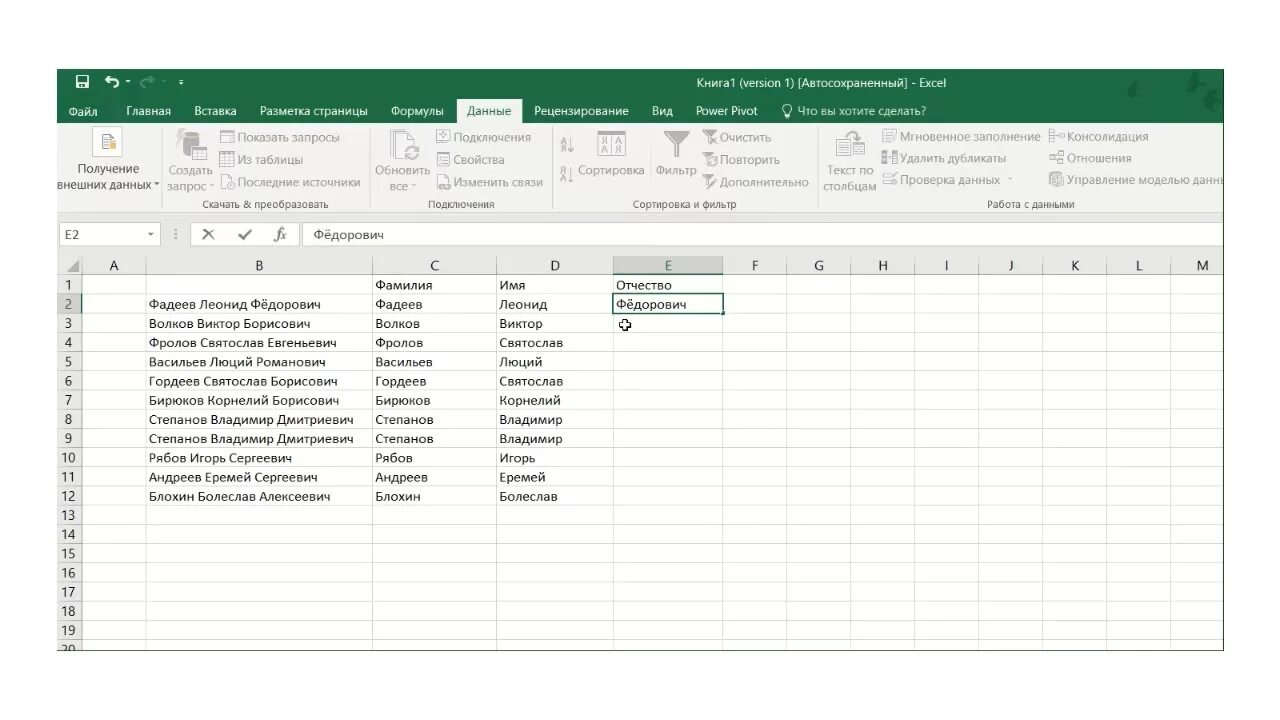Click Повторить filter button
Screen dimensions: 1280x720
pos(741,159)
